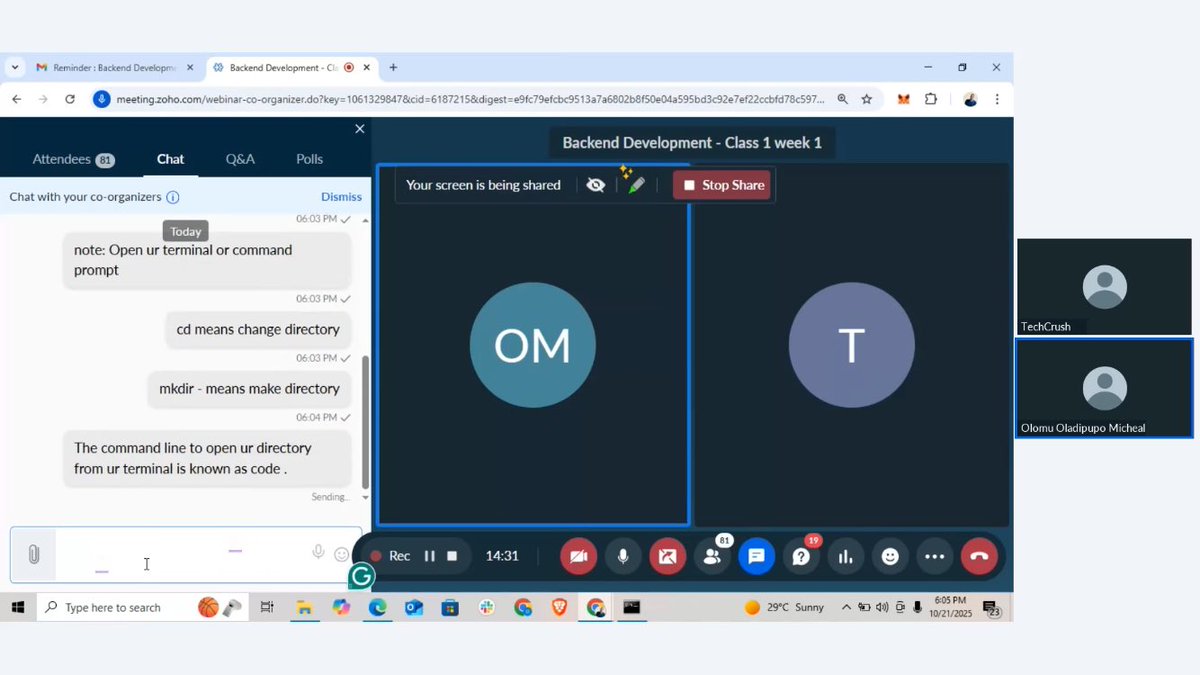Click info icon beside co-organizers text
This screenshot has width=1200, height=675.
pyautogui.click(x=173, y=197)
